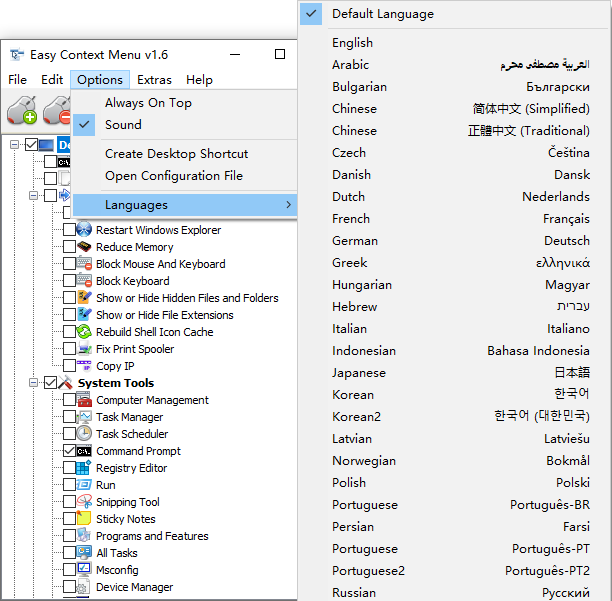Choose Chinese Traditional language

(x=455, y=130)
